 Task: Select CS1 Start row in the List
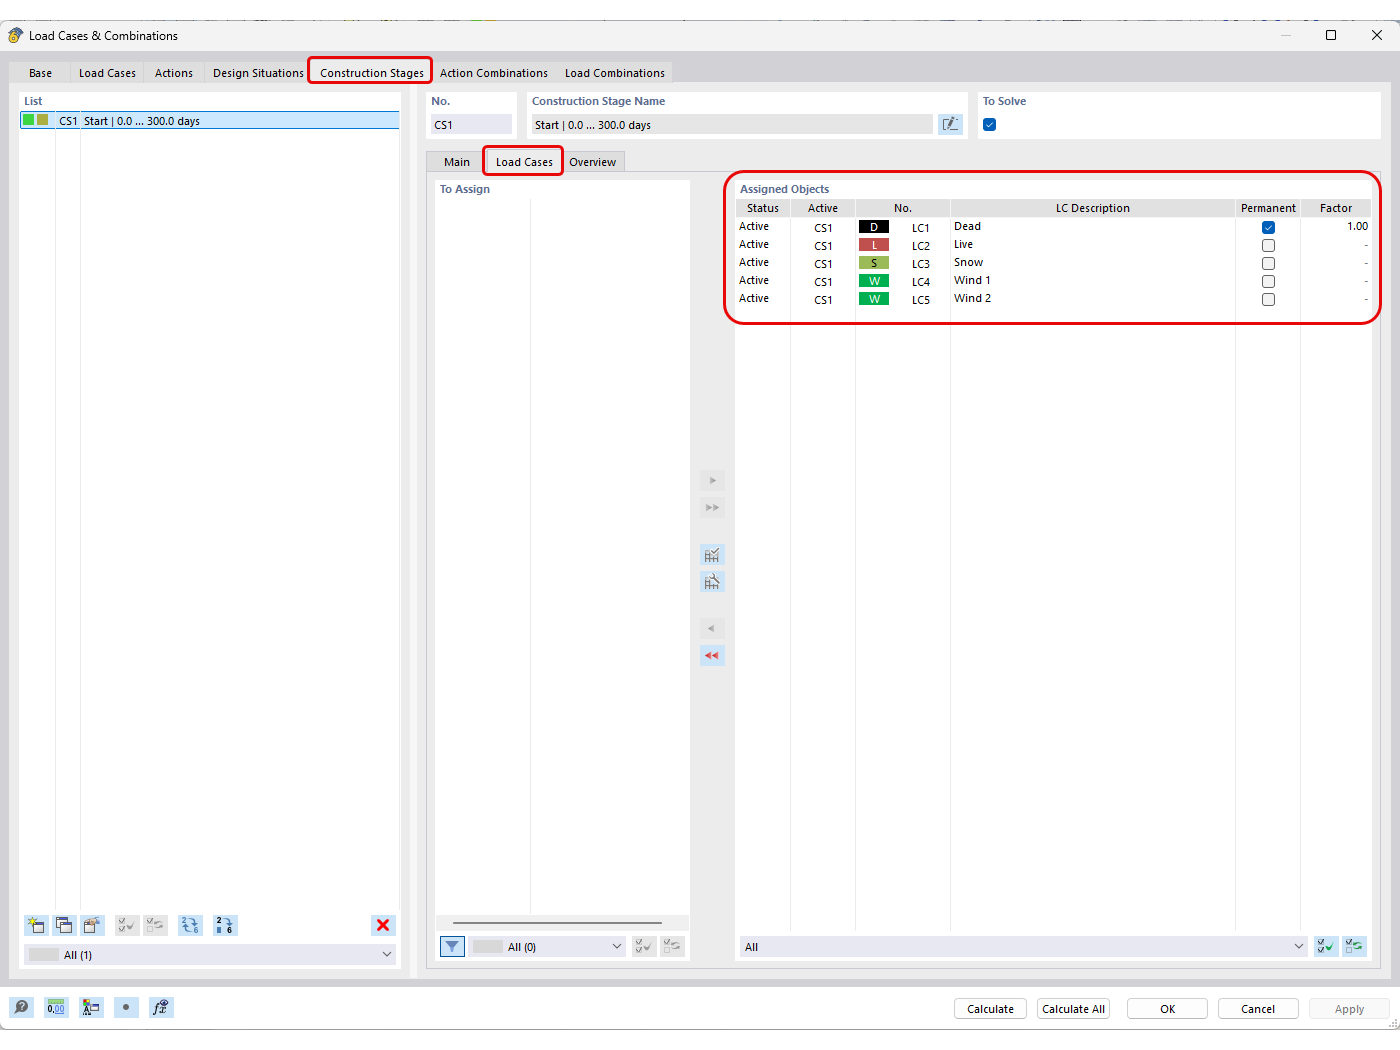click(x=210, y=120)
